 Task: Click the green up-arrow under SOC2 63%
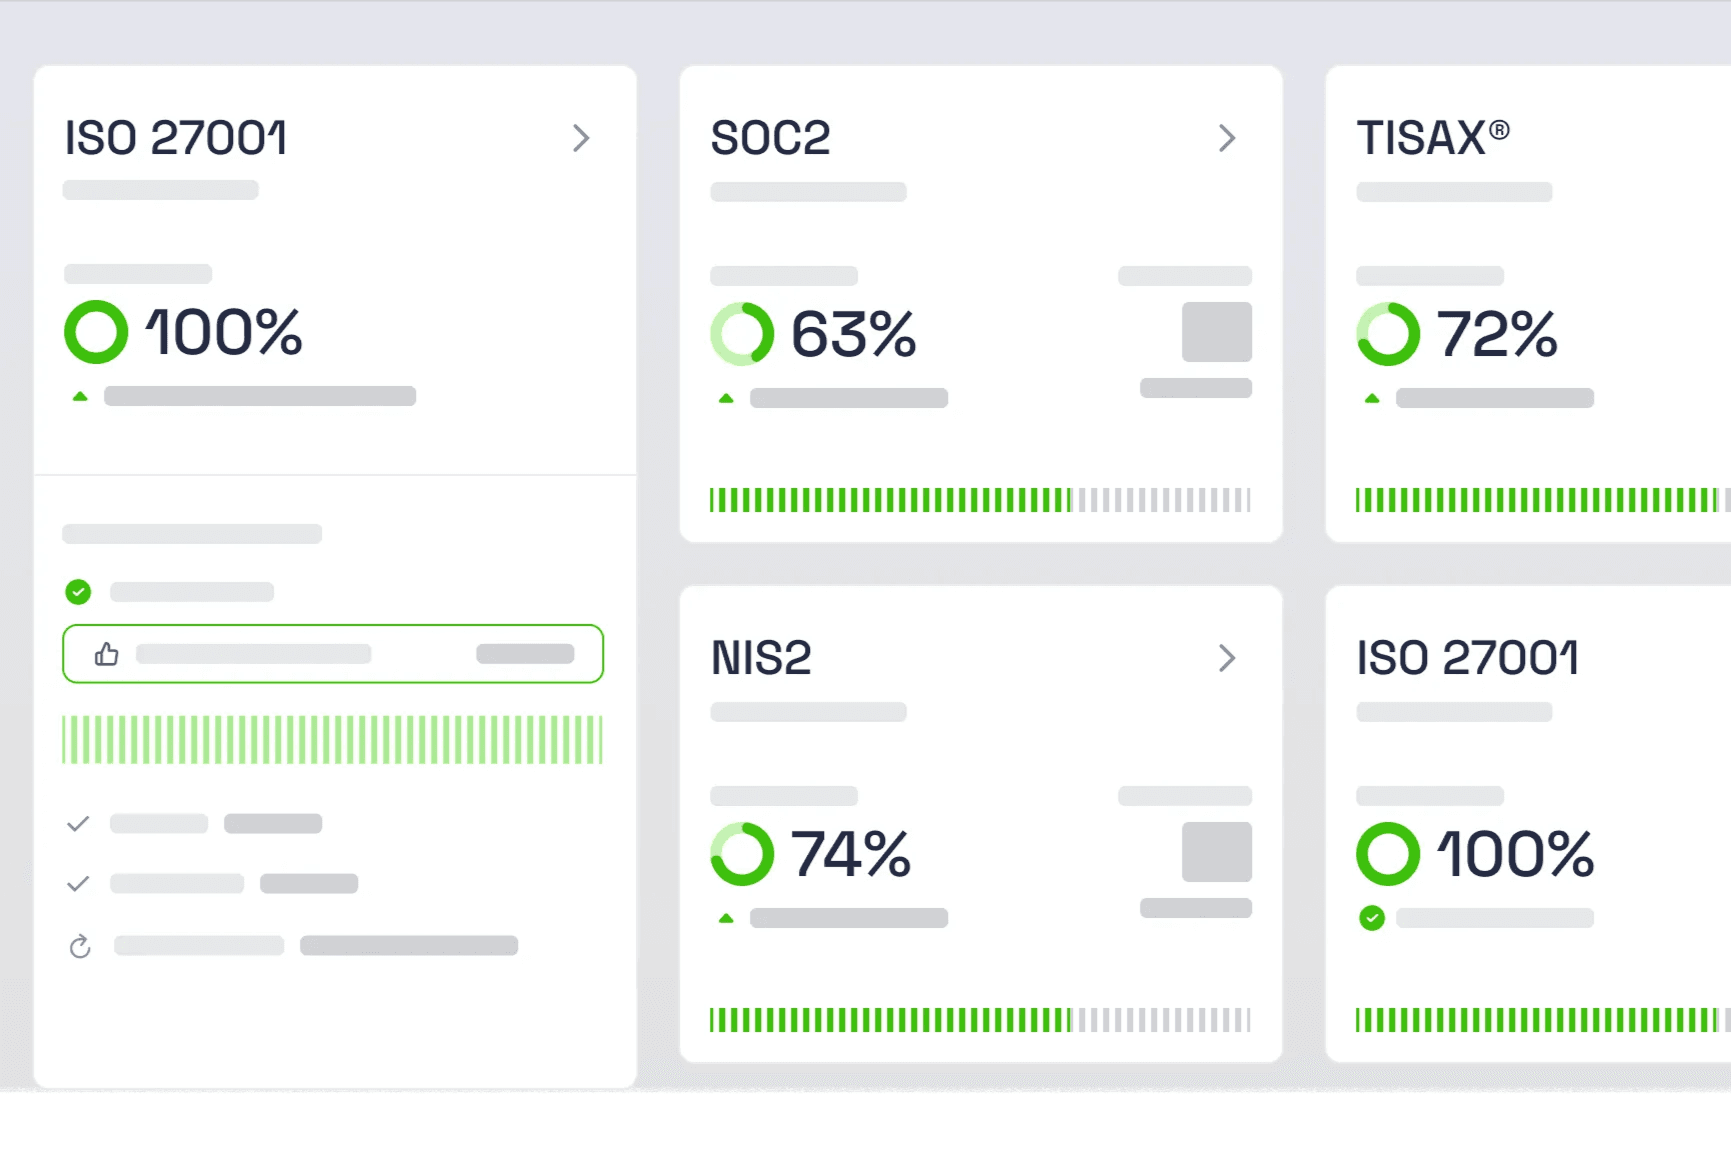(726, 398)
